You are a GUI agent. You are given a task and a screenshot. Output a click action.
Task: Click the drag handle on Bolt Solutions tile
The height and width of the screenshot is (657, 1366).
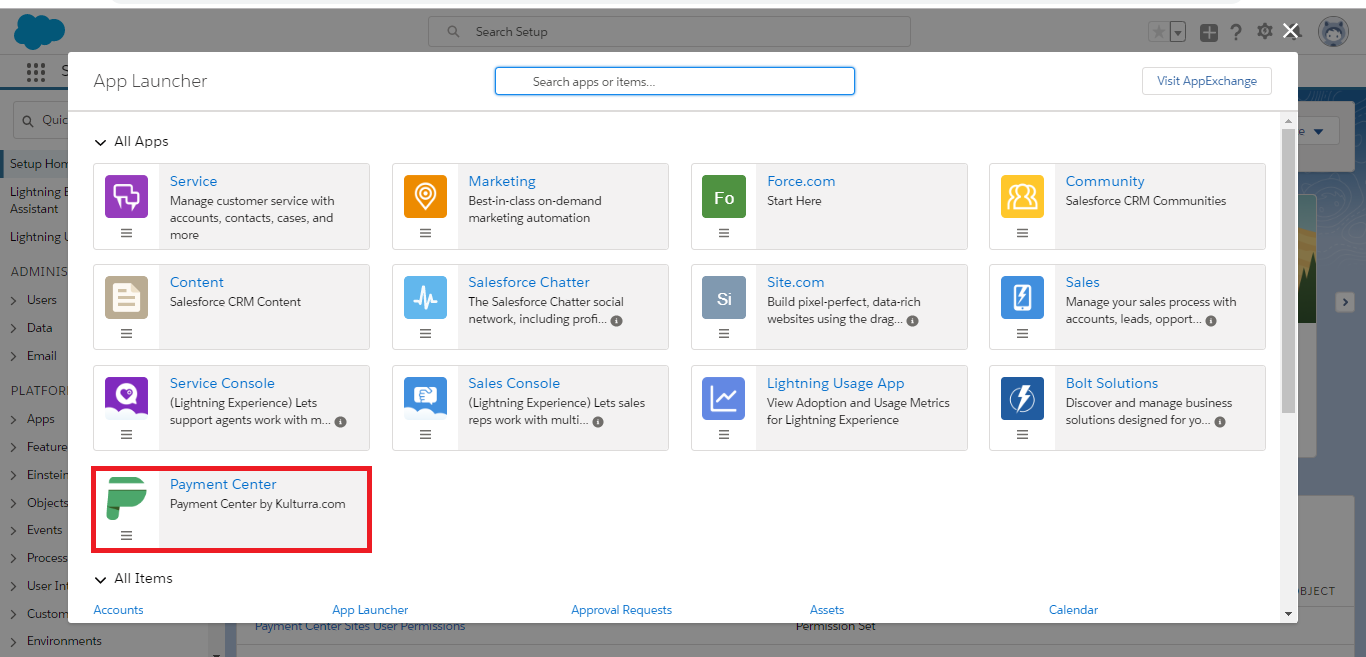click(x=1022, y=435)
